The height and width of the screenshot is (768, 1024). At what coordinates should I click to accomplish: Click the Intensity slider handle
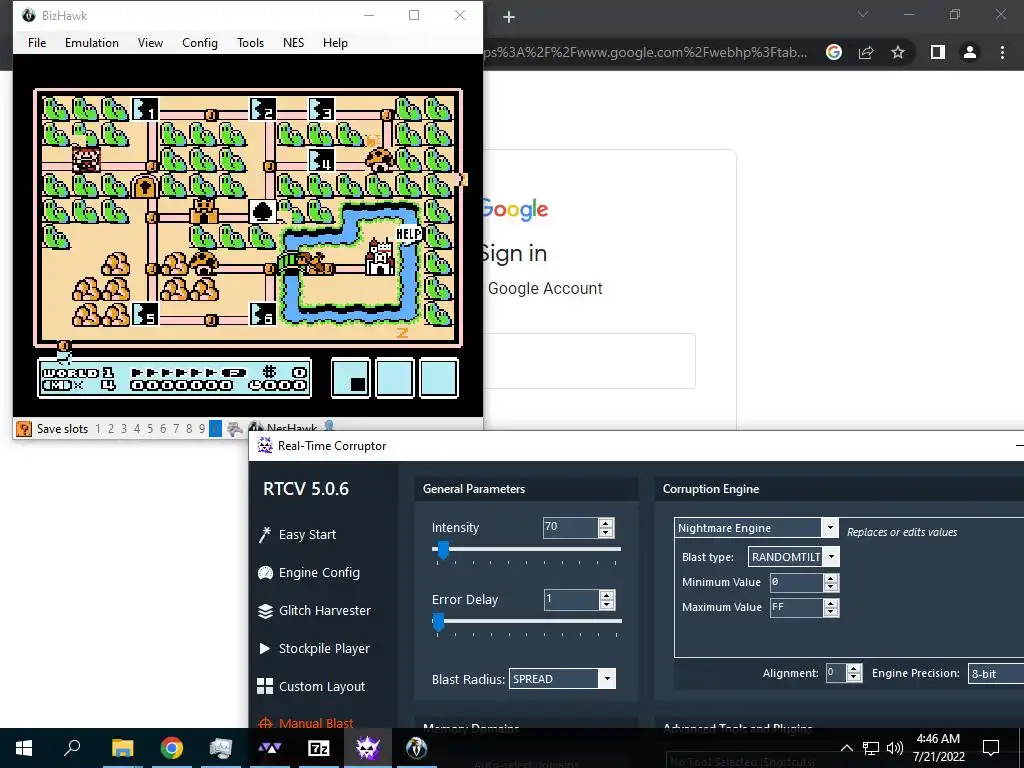[443, 550]
